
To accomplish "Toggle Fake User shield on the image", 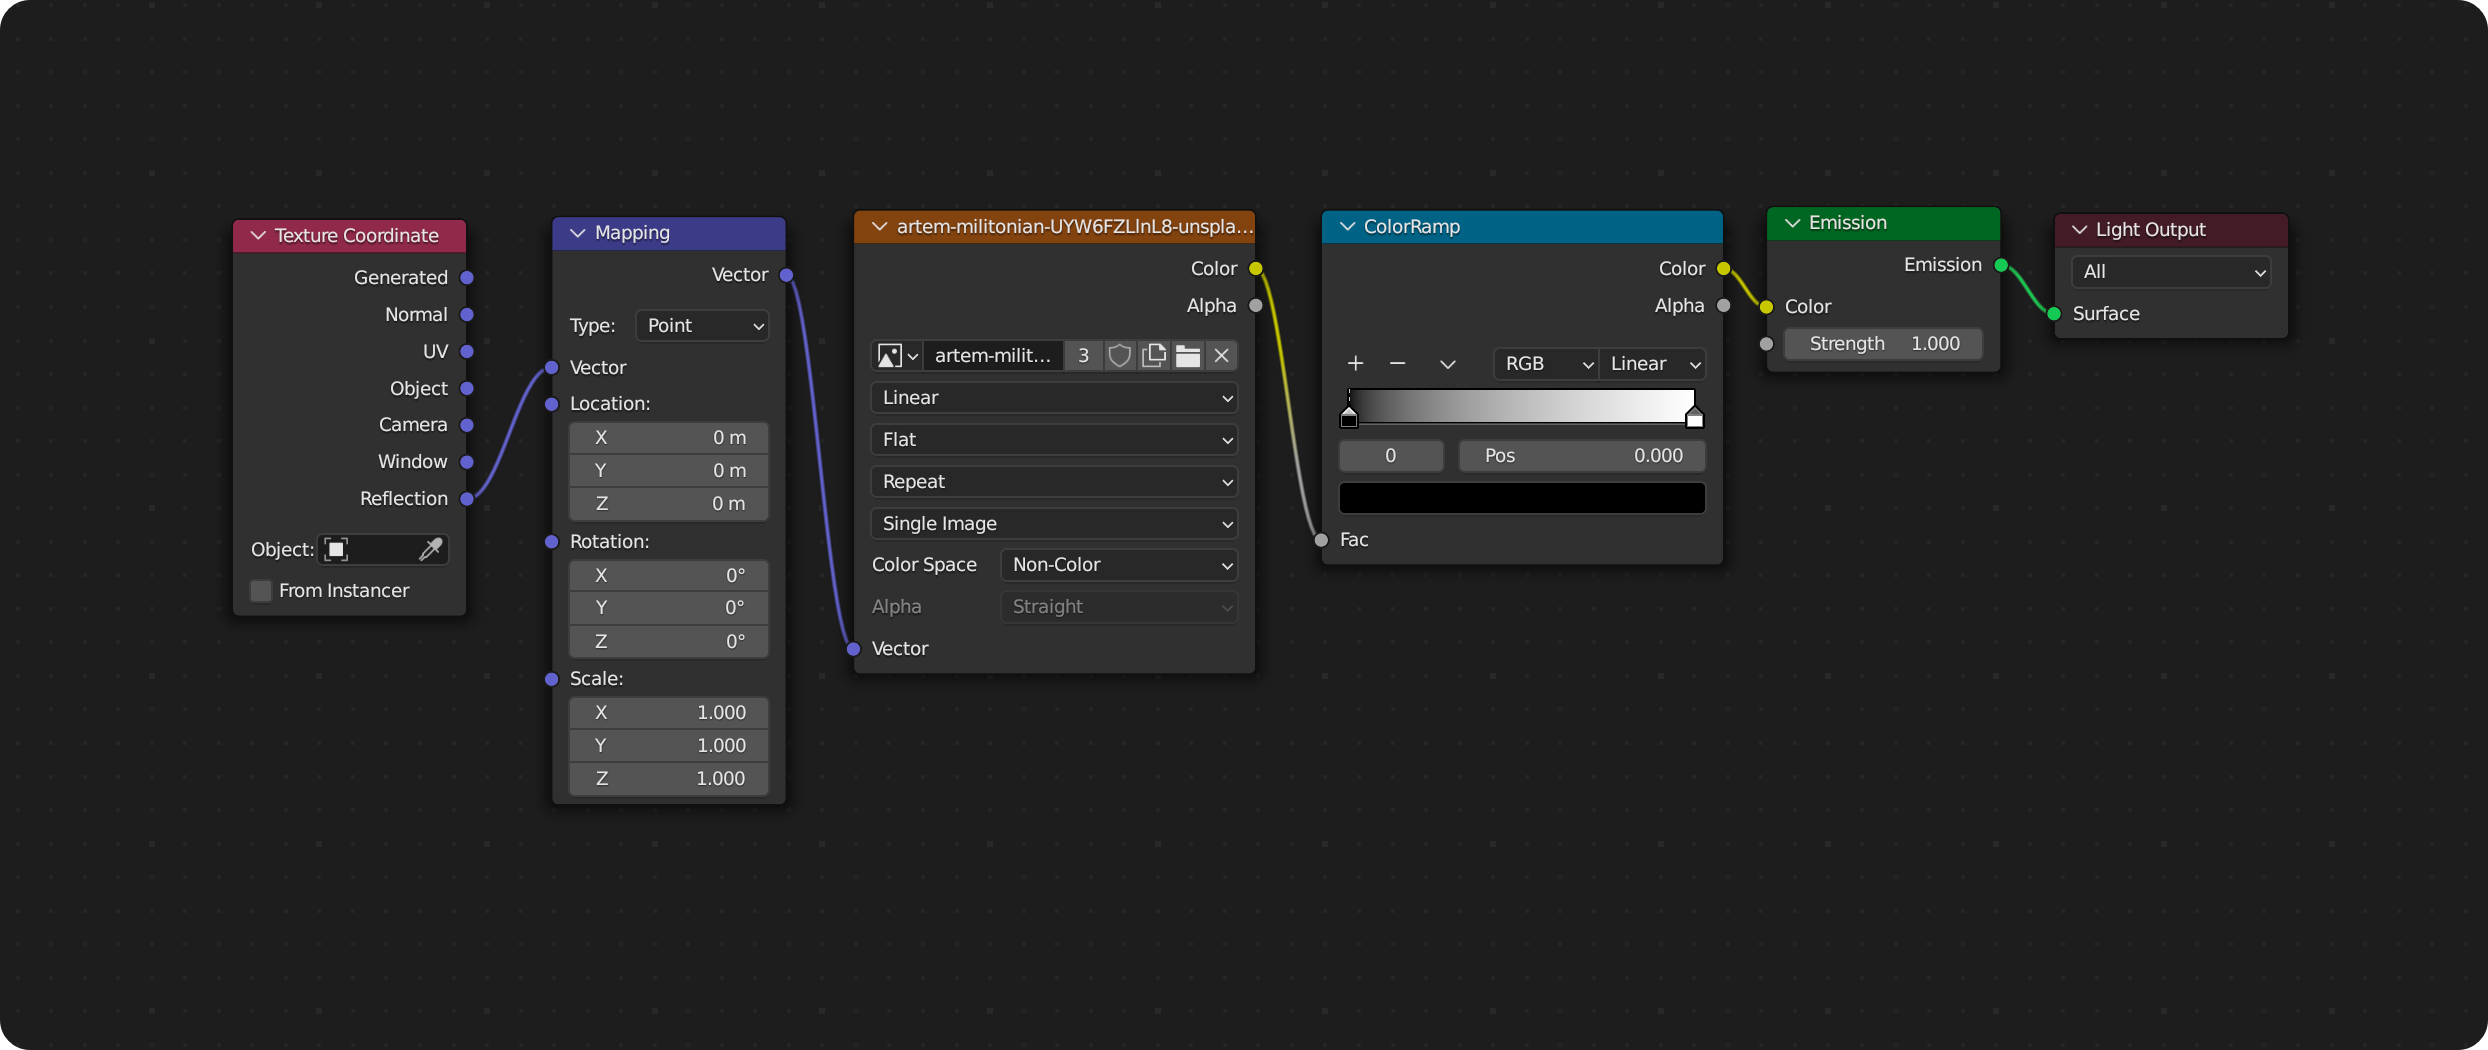I will point(1119,355).
